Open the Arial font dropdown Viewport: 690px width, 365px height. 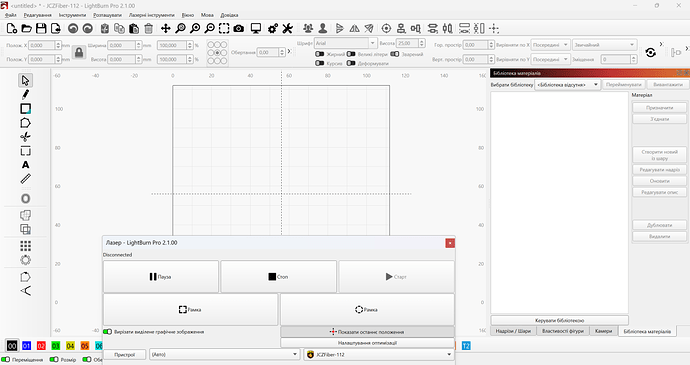tap(346, 43)
